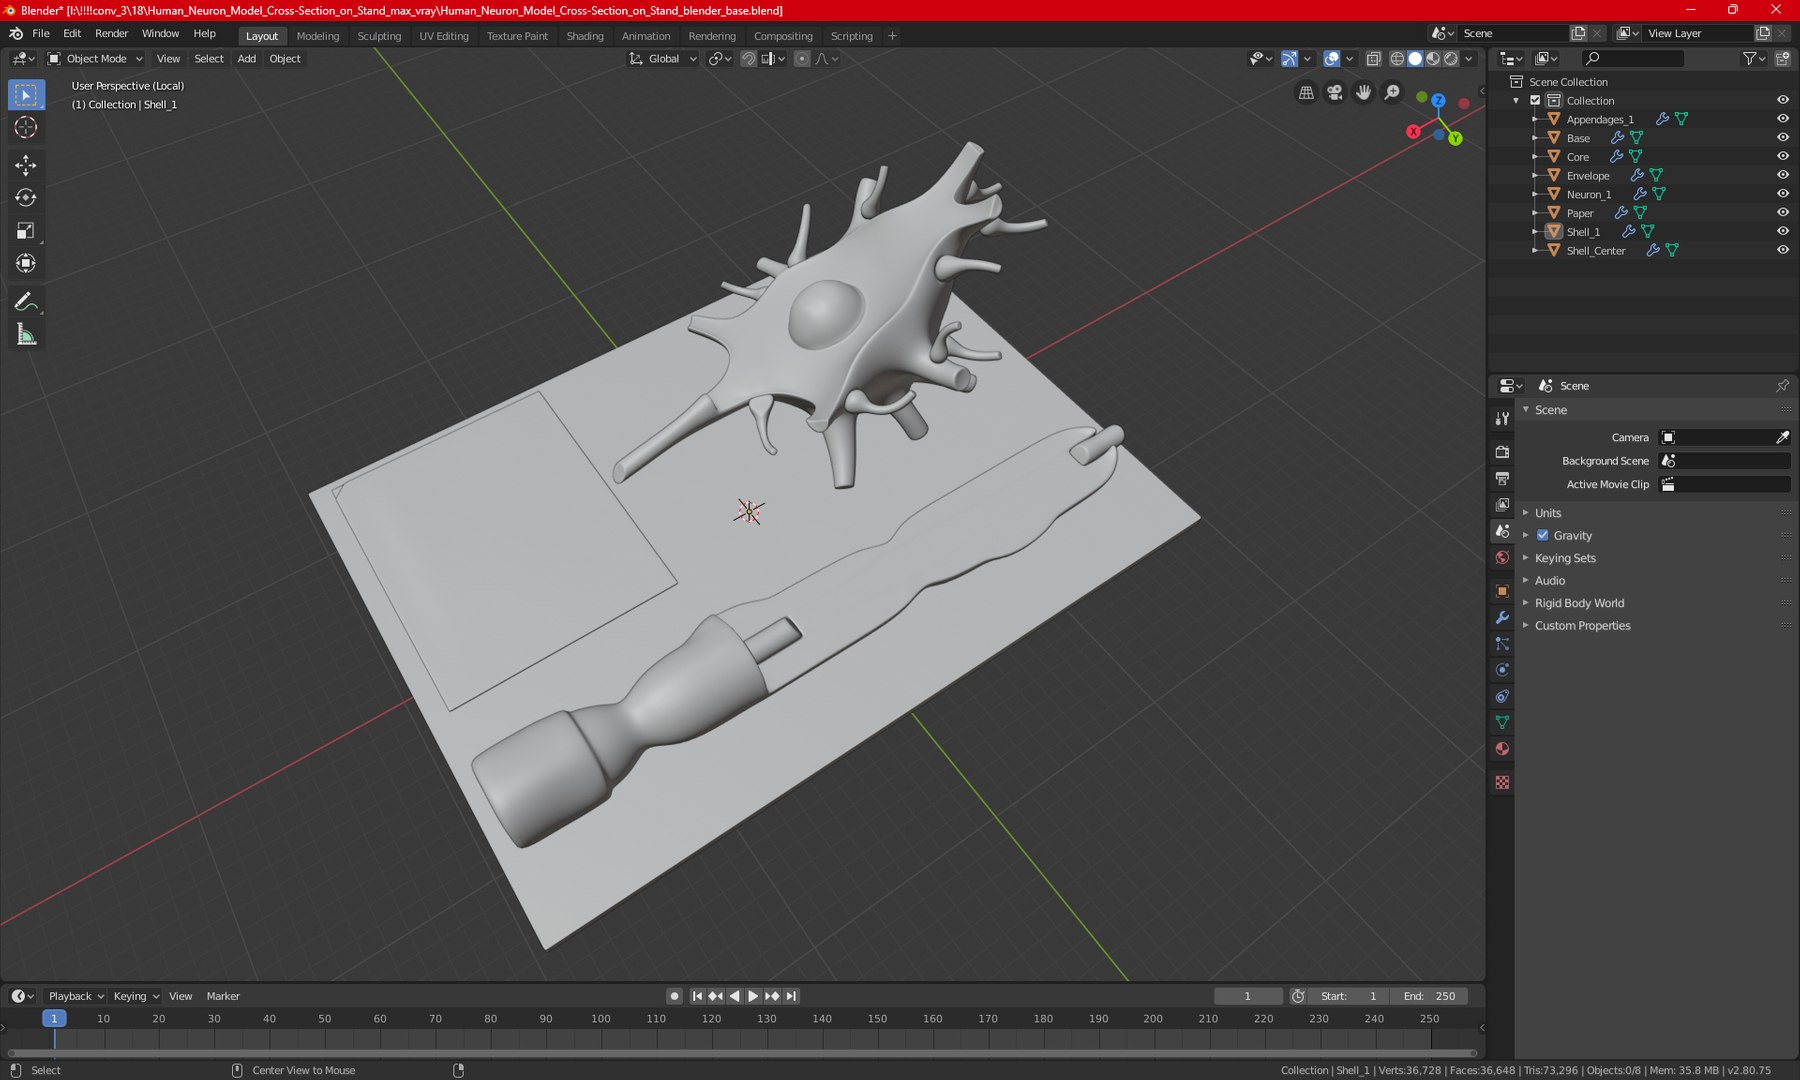This screenshot has width=1800, height=1080.
Task: Open the Render menu
Action: [111, 34]
